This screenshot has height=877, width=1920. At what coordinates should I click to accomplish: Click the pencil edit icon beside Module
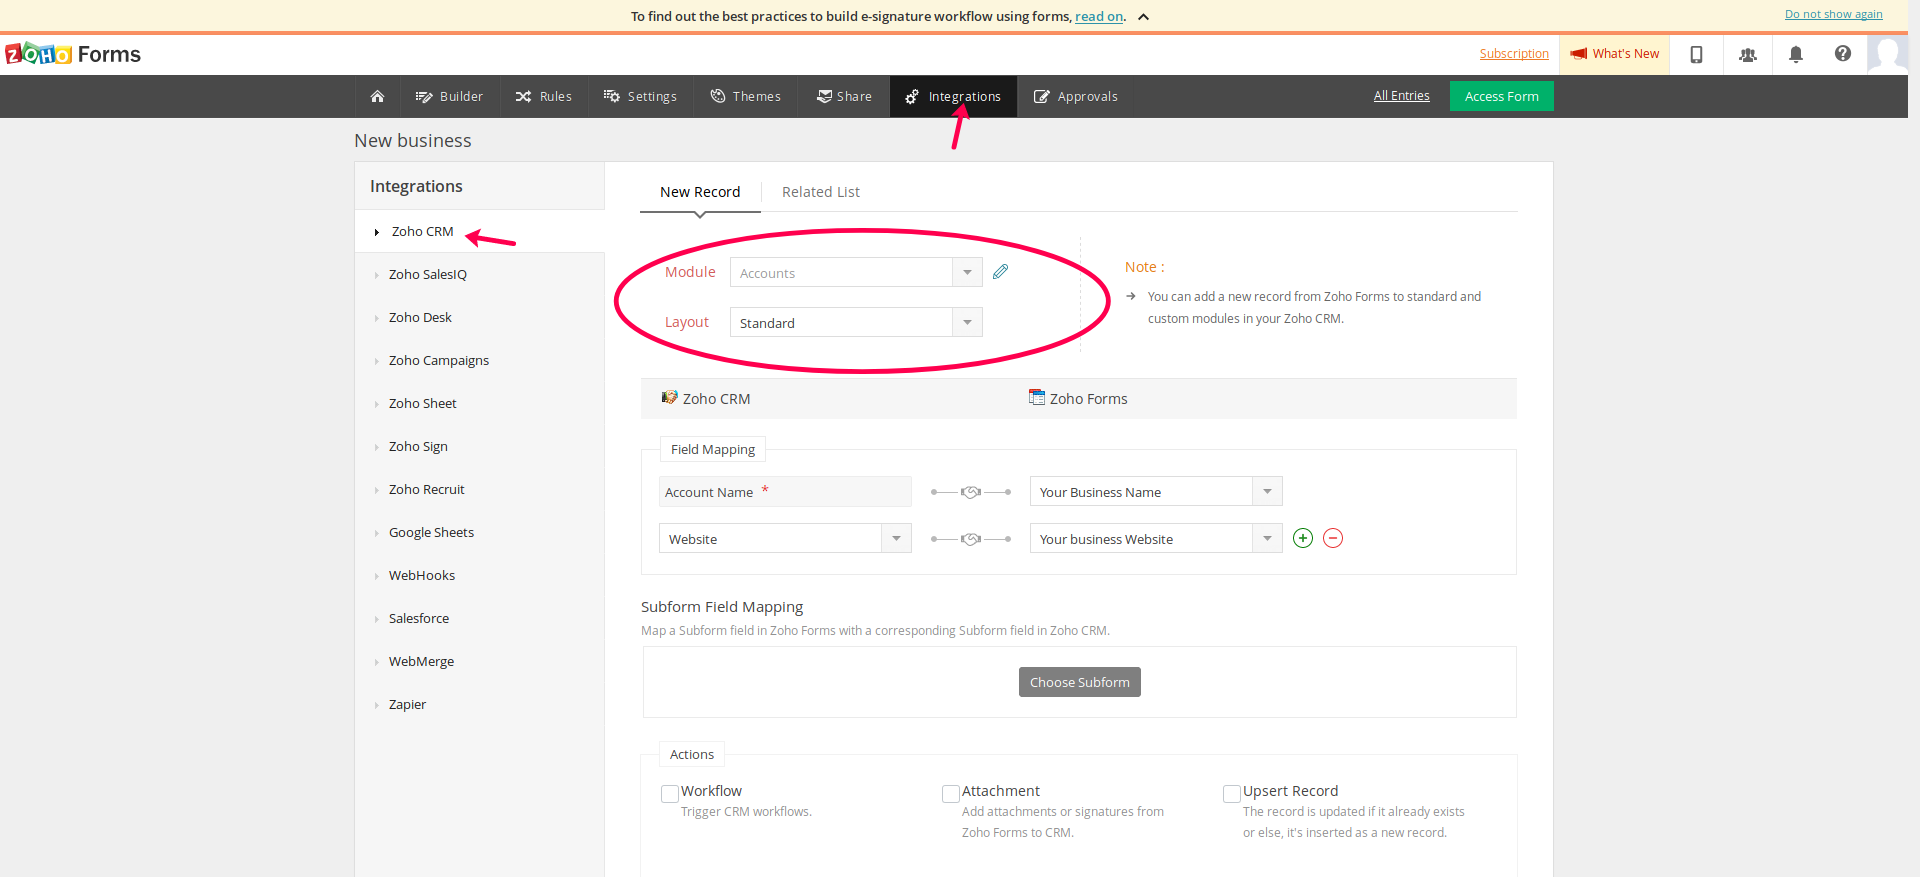pyautogui.click(x=1000, y=272)
